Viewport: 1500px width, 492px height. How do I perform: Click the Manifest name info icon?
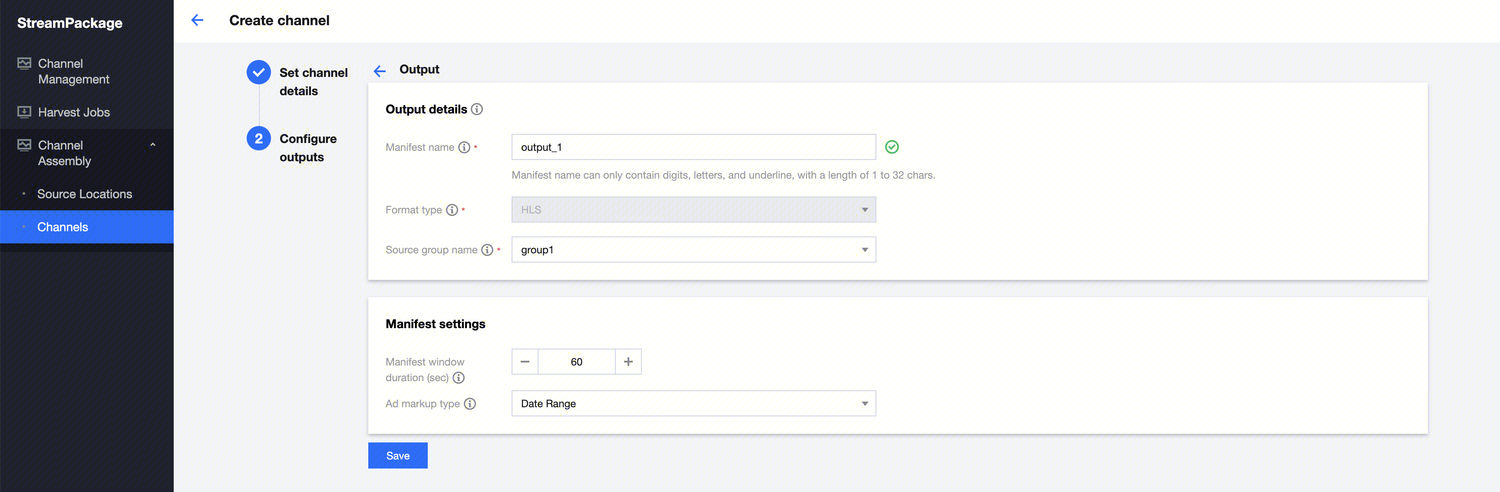click(464, 148)
